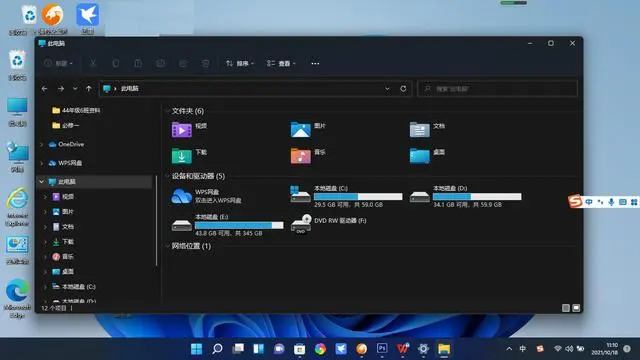Go forward with the right arrow button

pyautogui.click(x=61, y=89)
